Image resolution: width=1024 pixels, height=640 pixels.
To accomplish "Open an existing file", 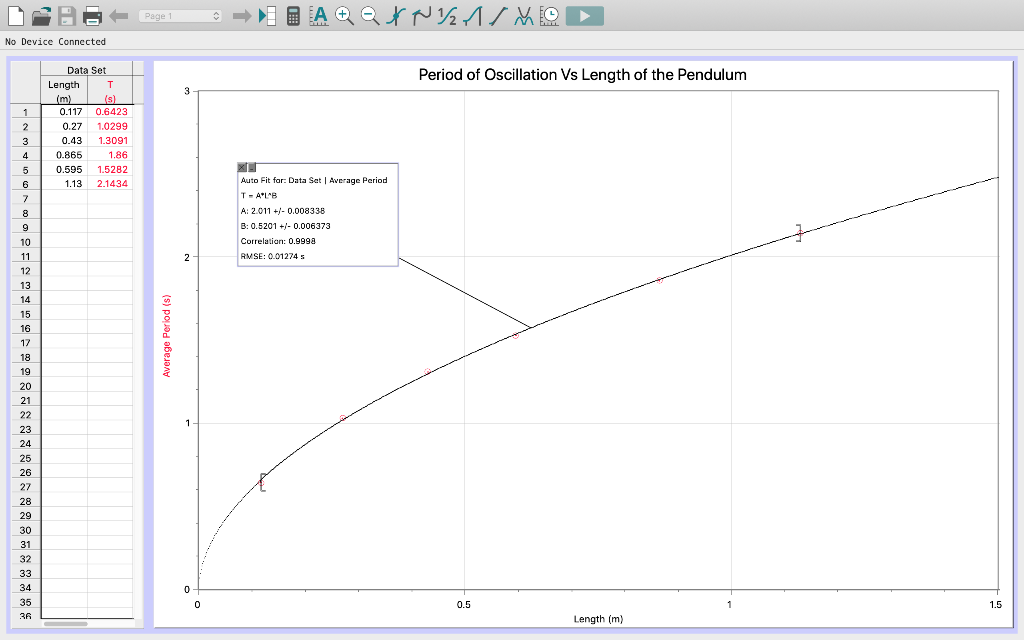I will click(x=39, y=15).
